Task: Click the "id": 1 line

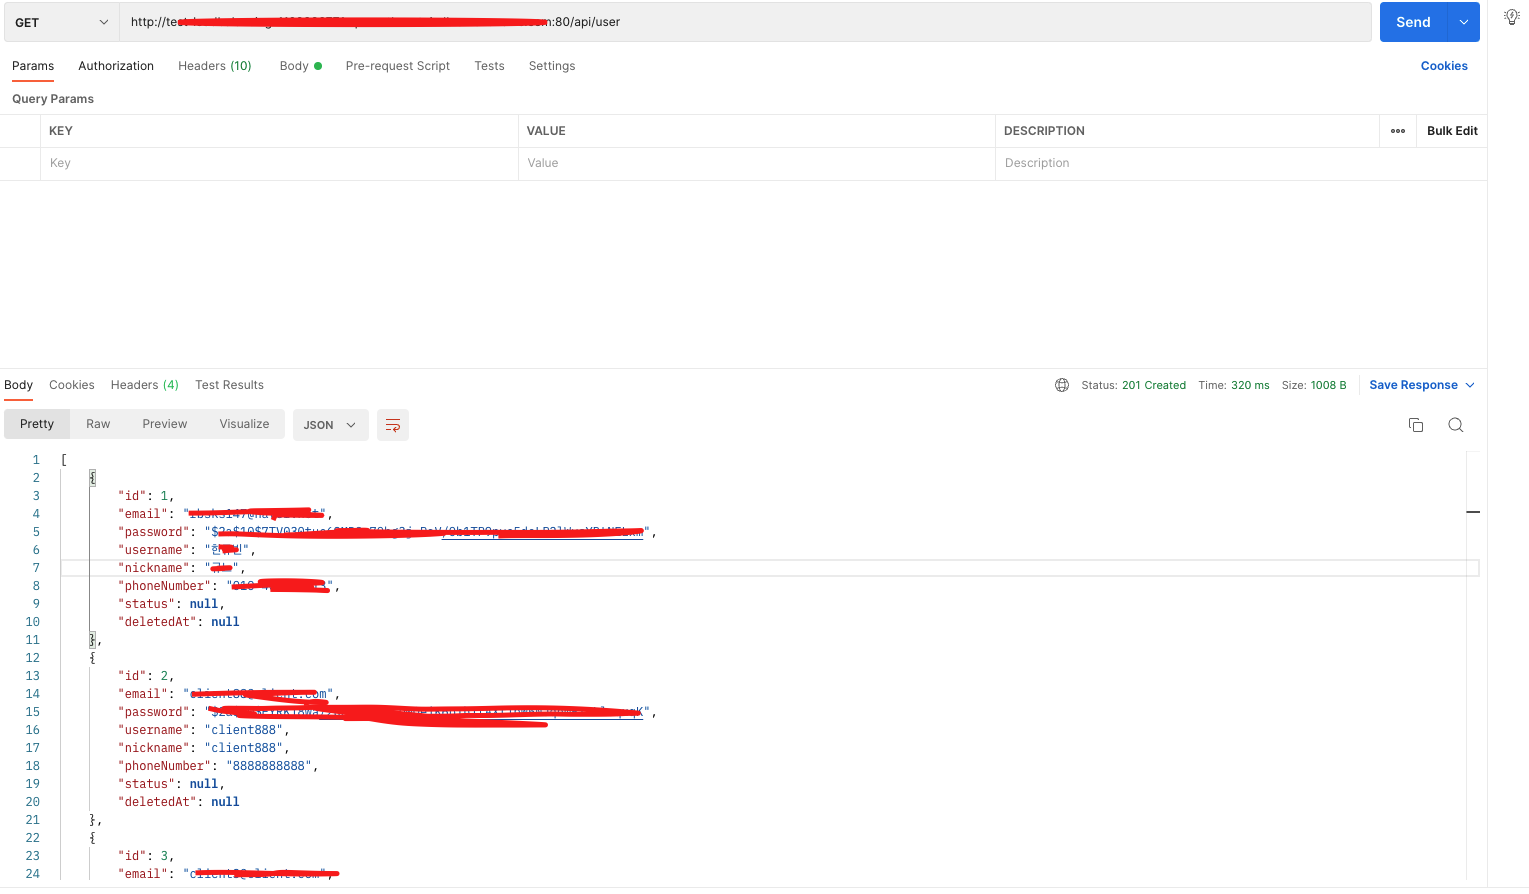Action: (146, 496)
